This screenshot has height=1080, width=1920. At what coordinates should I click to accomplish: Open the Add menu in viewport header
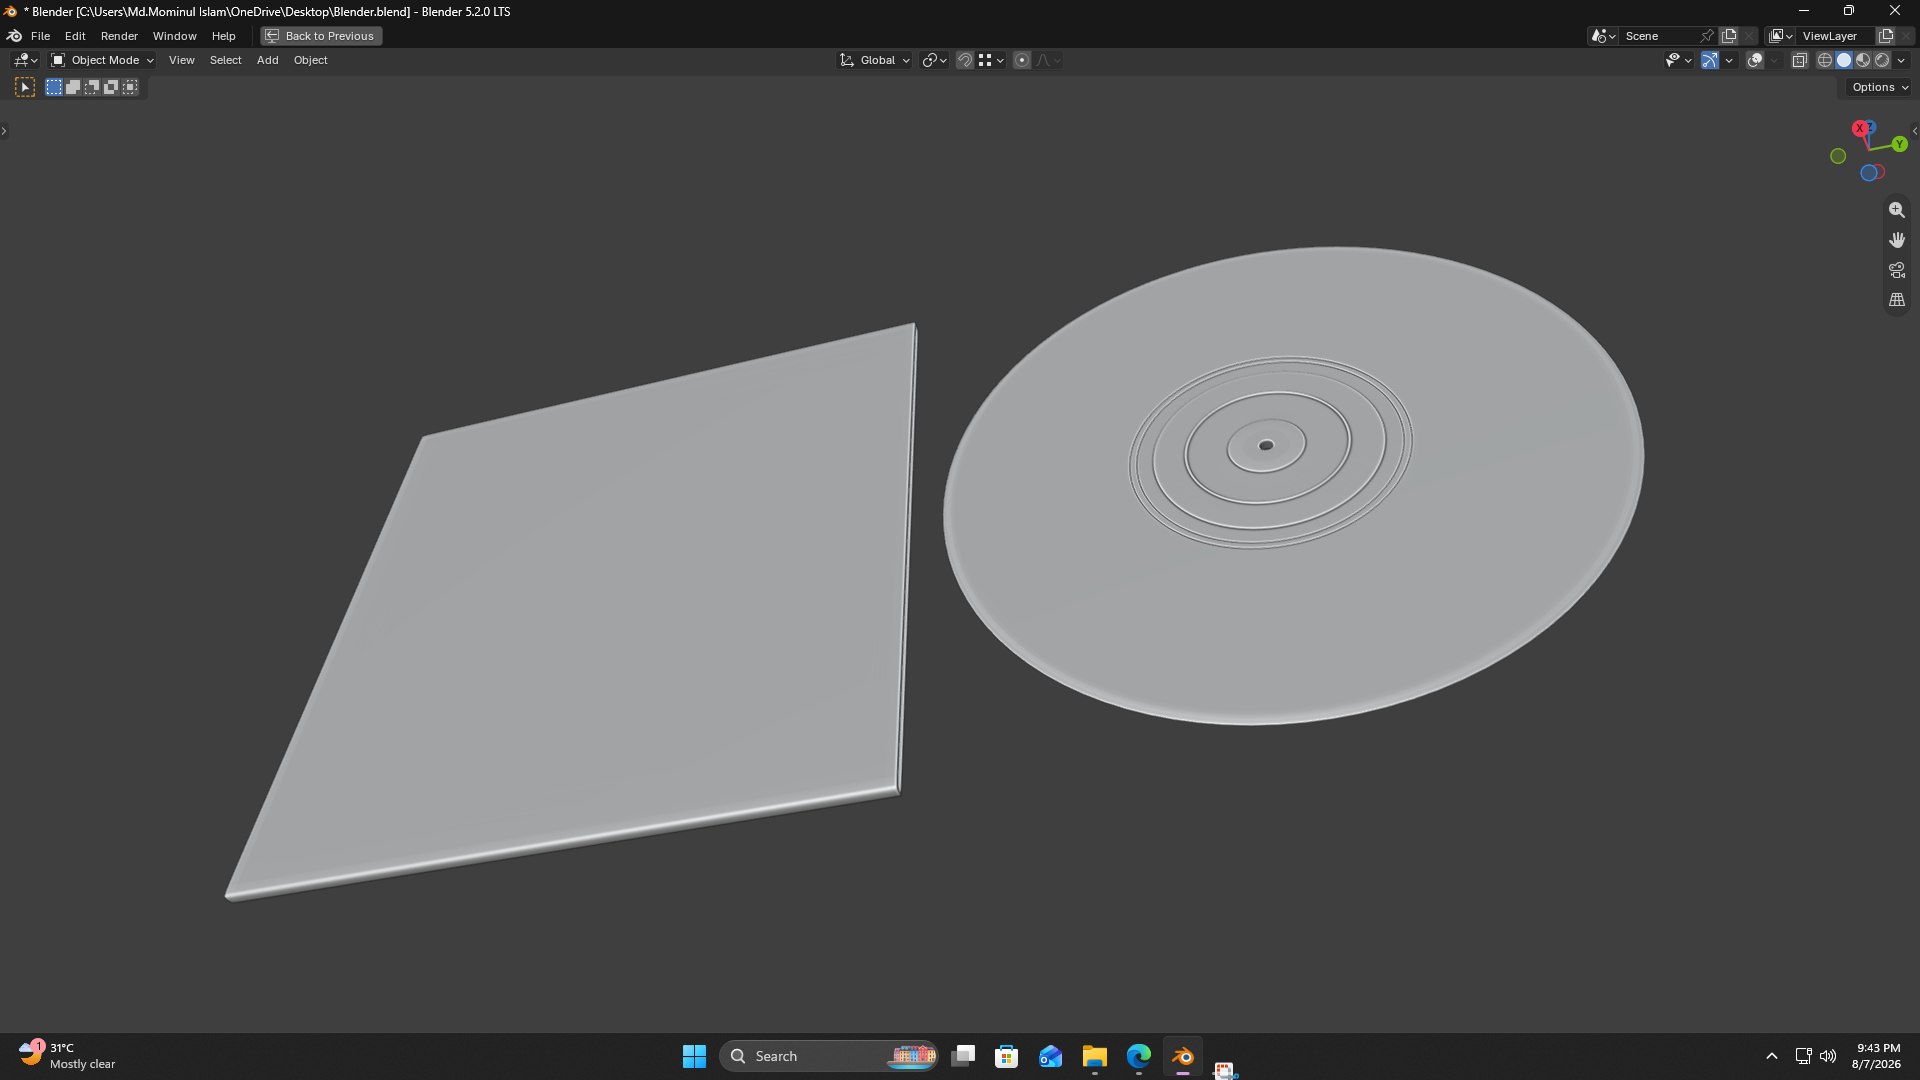(x=267, y=61)
